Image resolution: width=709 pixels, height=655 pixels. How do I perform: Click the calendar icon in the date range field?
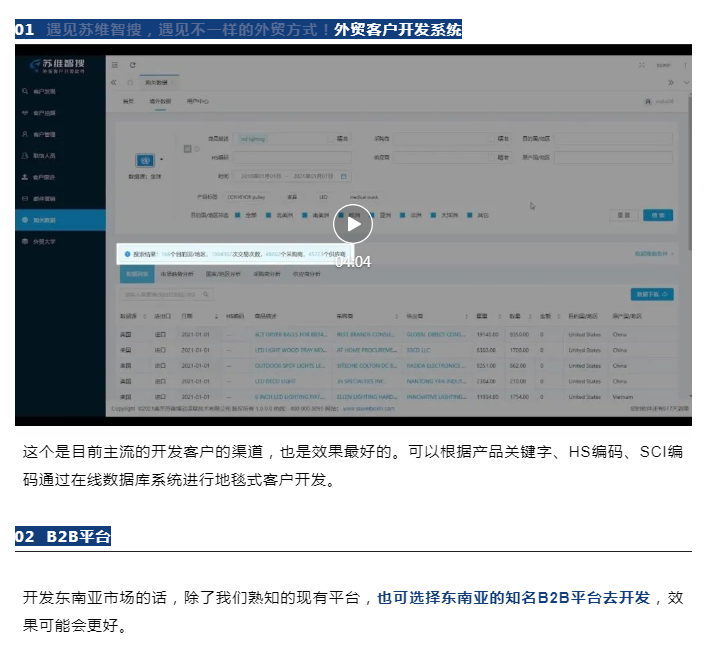344,176
